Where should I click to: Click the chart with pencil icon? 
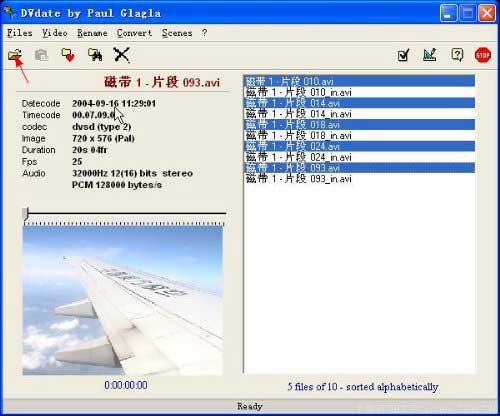click(x=430, y=55)
